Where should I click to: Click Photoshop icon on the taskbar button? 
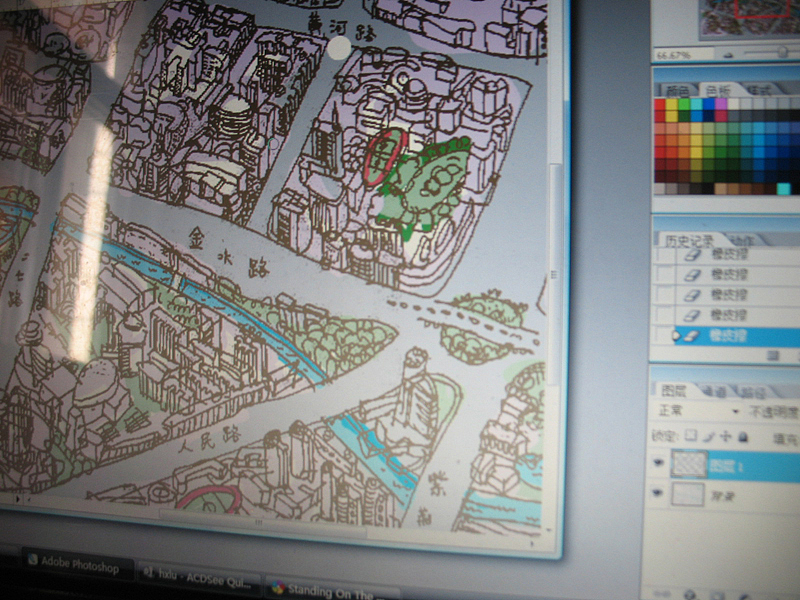click(x=33, y=560)
